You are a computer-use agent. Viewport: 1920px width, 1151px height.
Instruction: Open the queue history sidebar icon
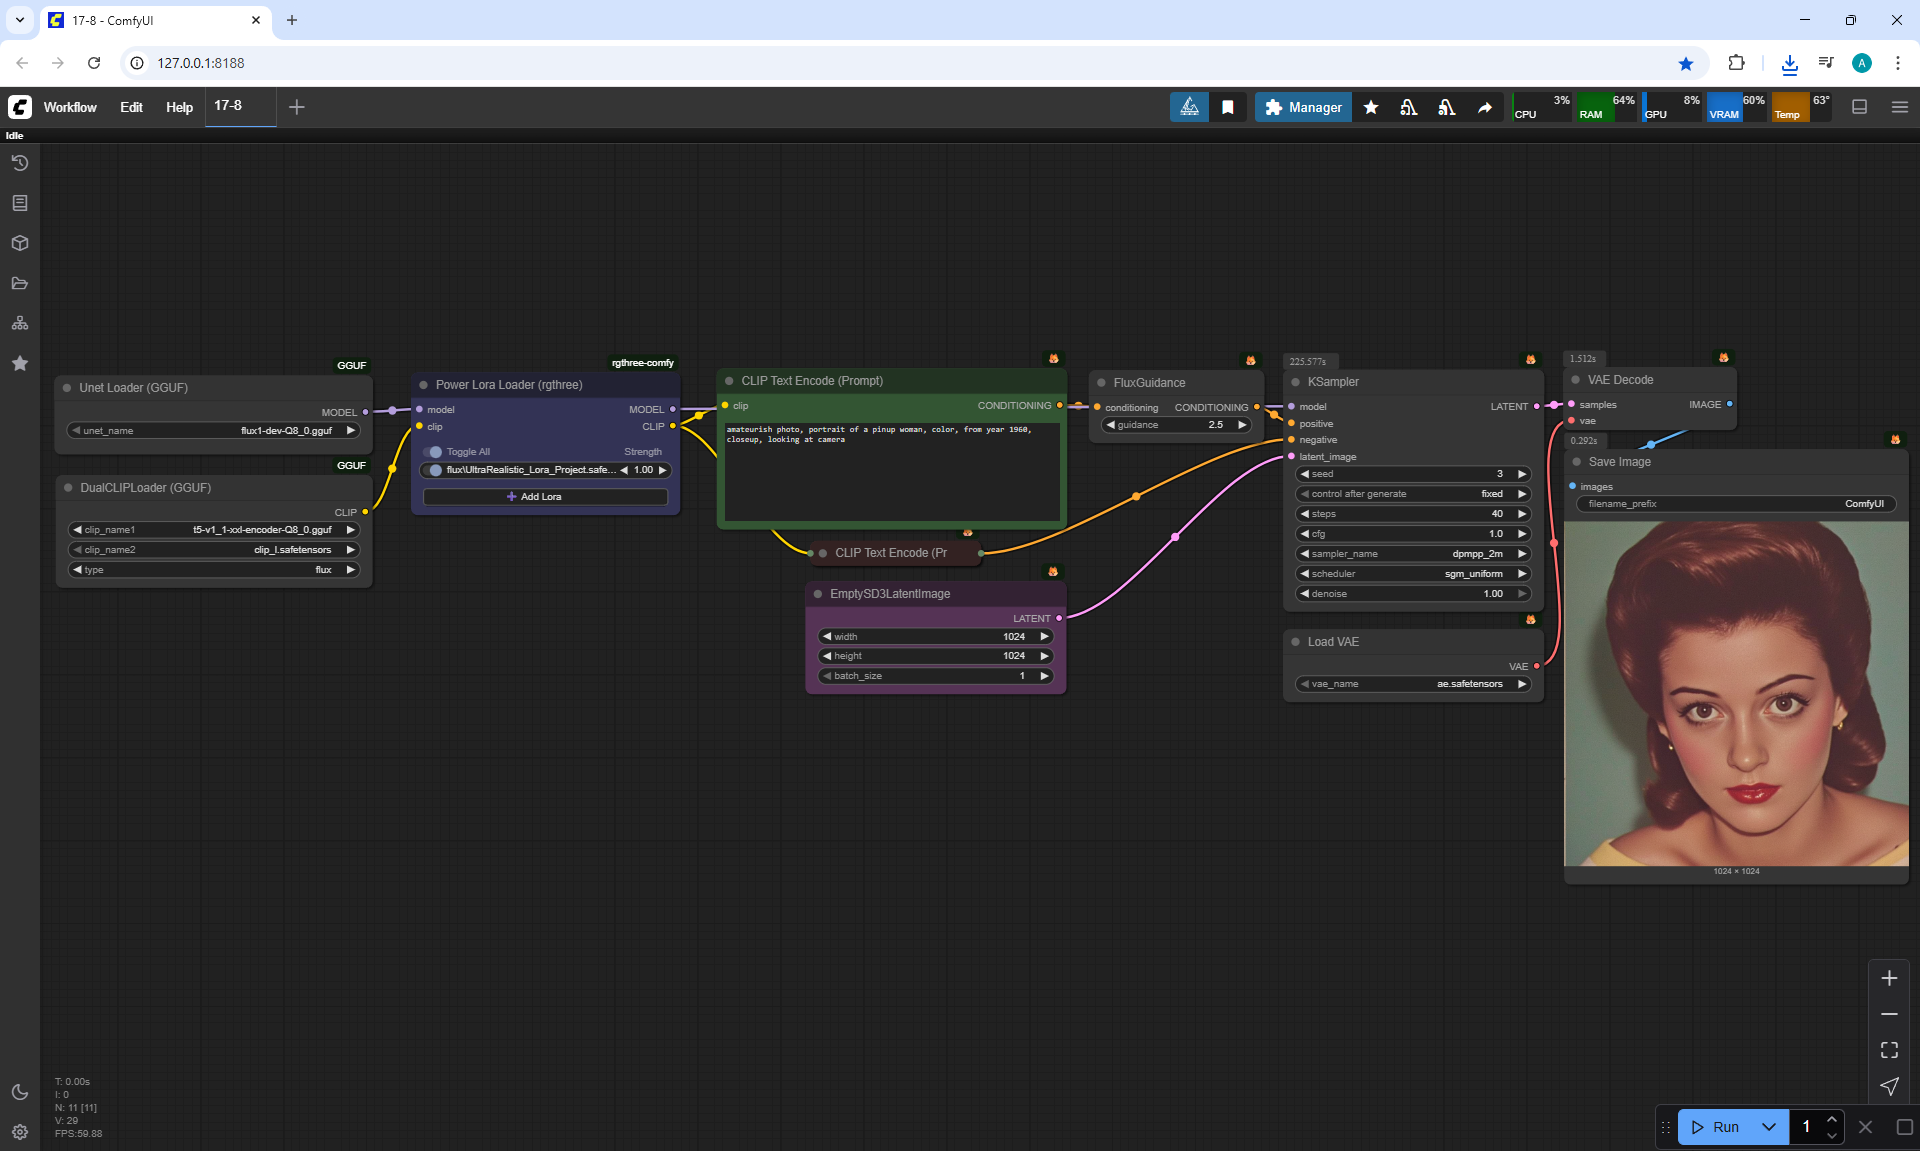click(20, 163)
